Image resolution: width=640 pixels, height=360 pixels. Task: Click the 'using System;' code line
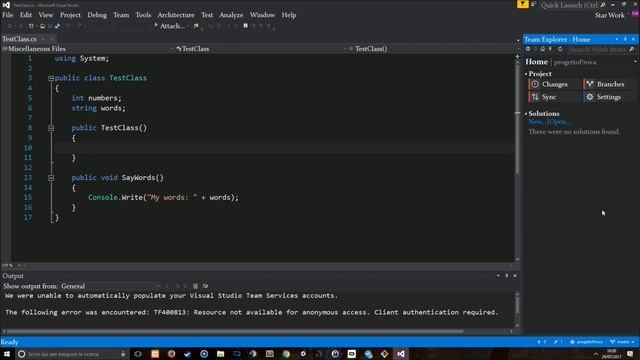coord(82,58)
